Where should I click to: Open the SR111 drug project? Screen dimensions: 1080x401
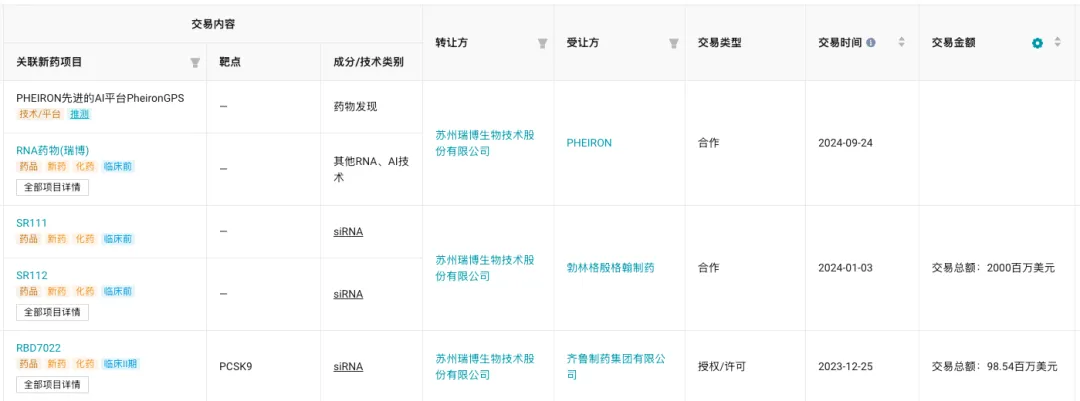coord(31,222)
